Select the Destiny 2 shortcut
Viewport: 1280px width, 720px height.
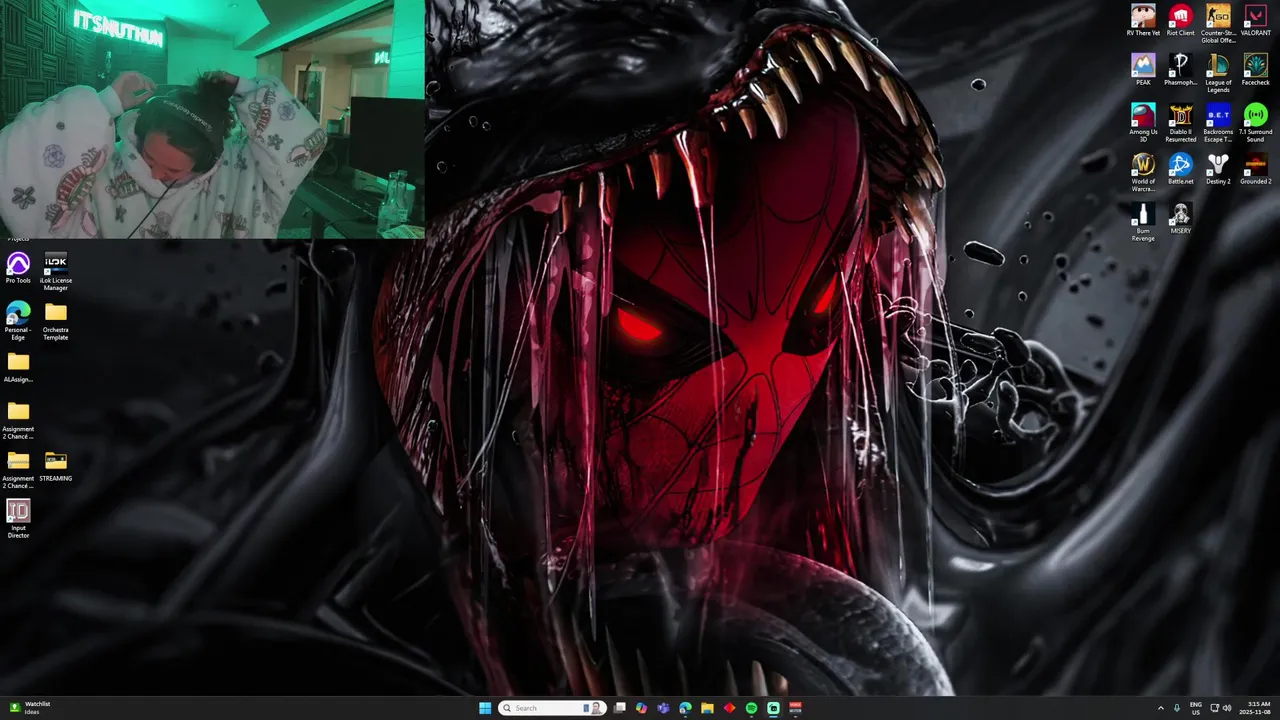pos(1218,168)
